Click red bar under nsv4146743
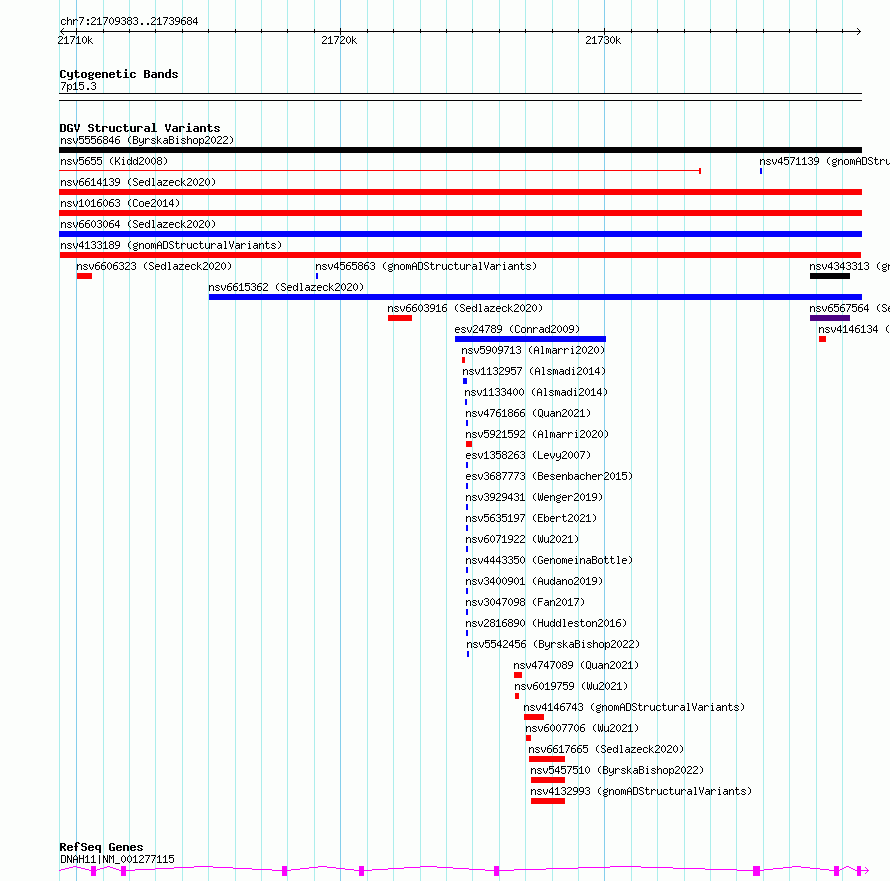This screenshot has height=881, width=890. click(534, 717)
